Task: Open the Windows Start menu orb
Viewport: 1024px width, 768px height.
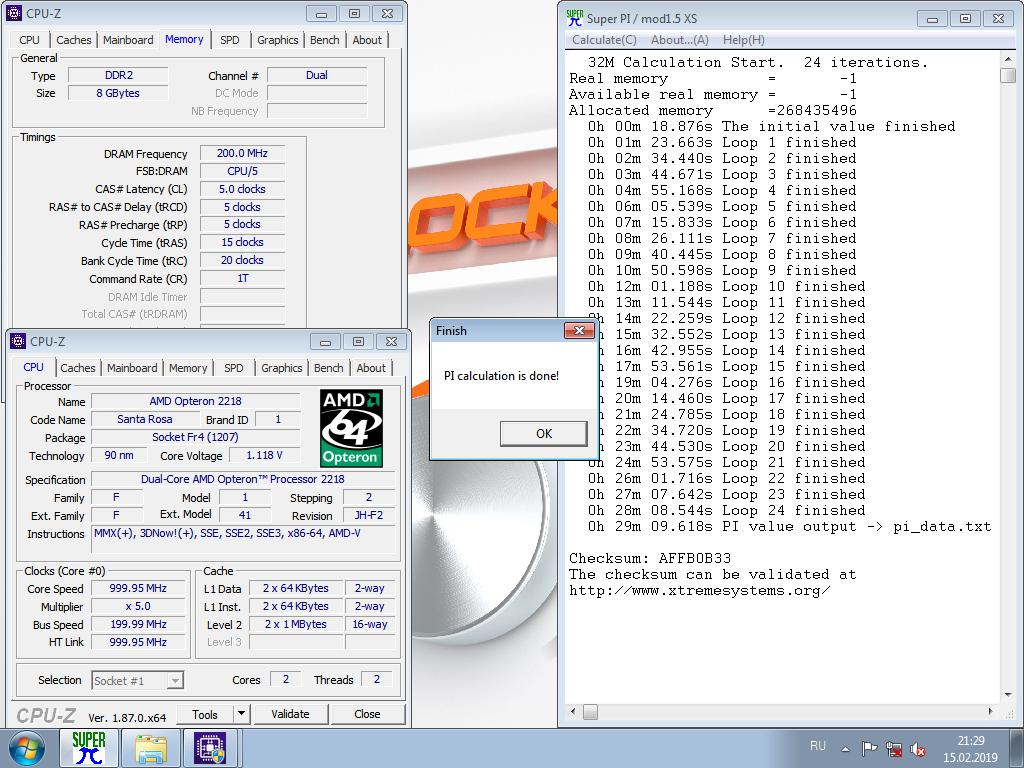Action: tap(27, 748)
